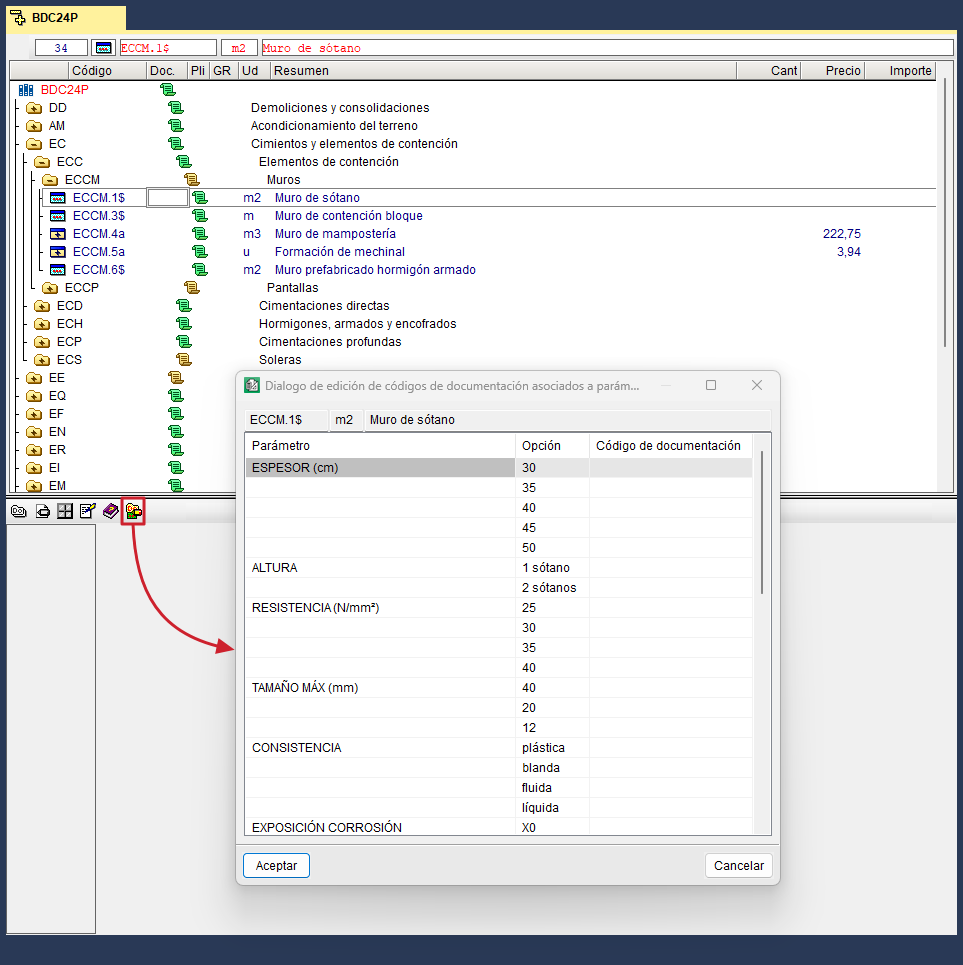Click the documentation codes icon in the lower toolbar
The height and width of the screenshot is (965, 963).
[x=134, y=511]
